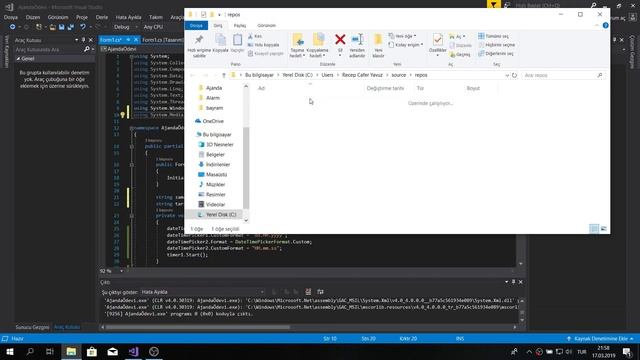This screenshot has width=640, height=360.
Task: Open Explorer help question mark icon
Action: [605, 25]
